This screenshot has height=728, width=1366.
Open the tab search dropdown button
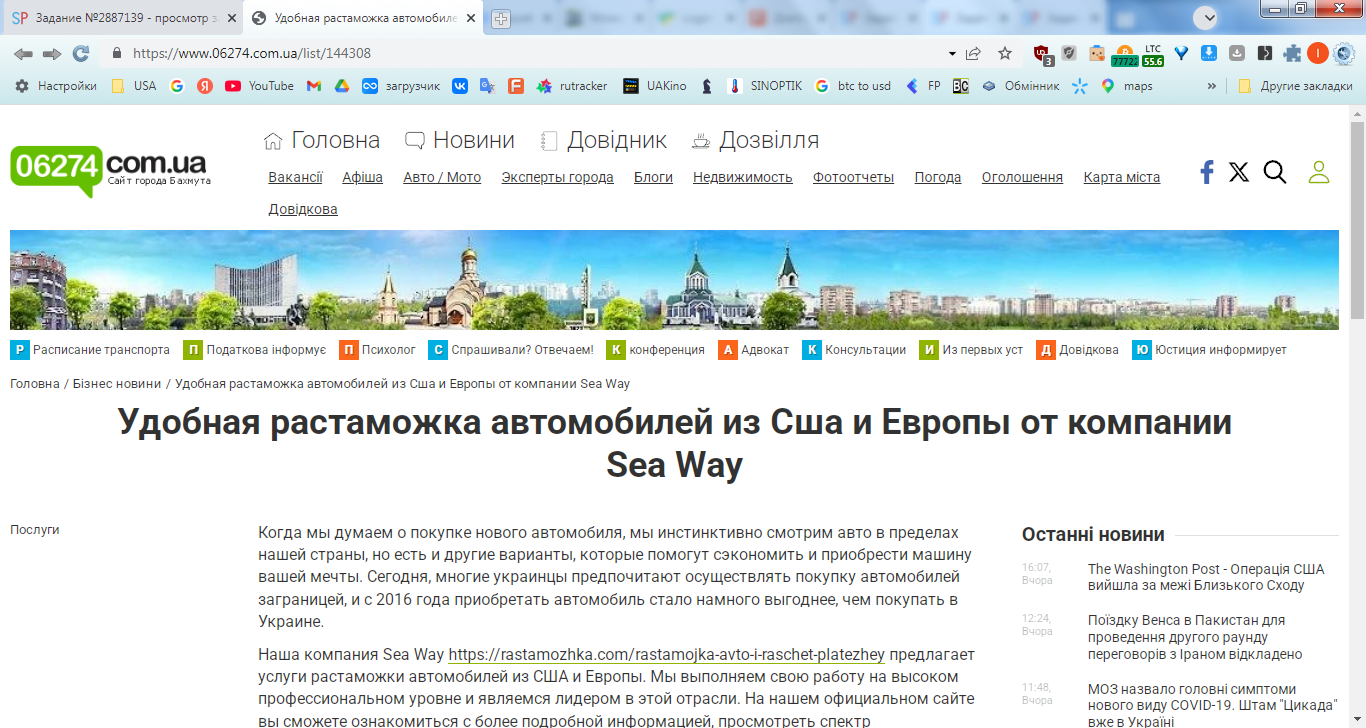tap(1207, 17)
